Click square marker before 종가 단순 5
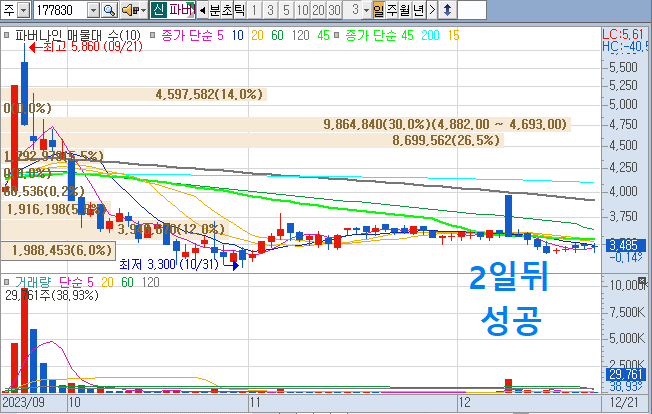 153,35
